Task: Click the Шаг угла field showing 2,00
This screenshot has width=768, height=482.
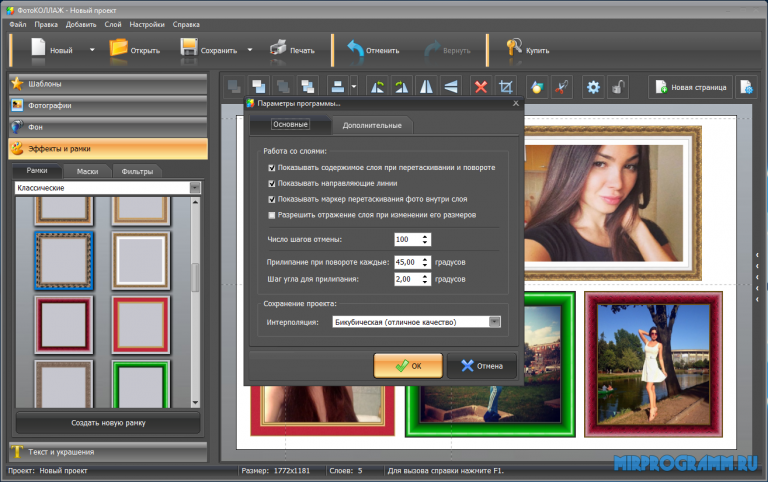Action: pyautogui.click(x=408, y=279)
